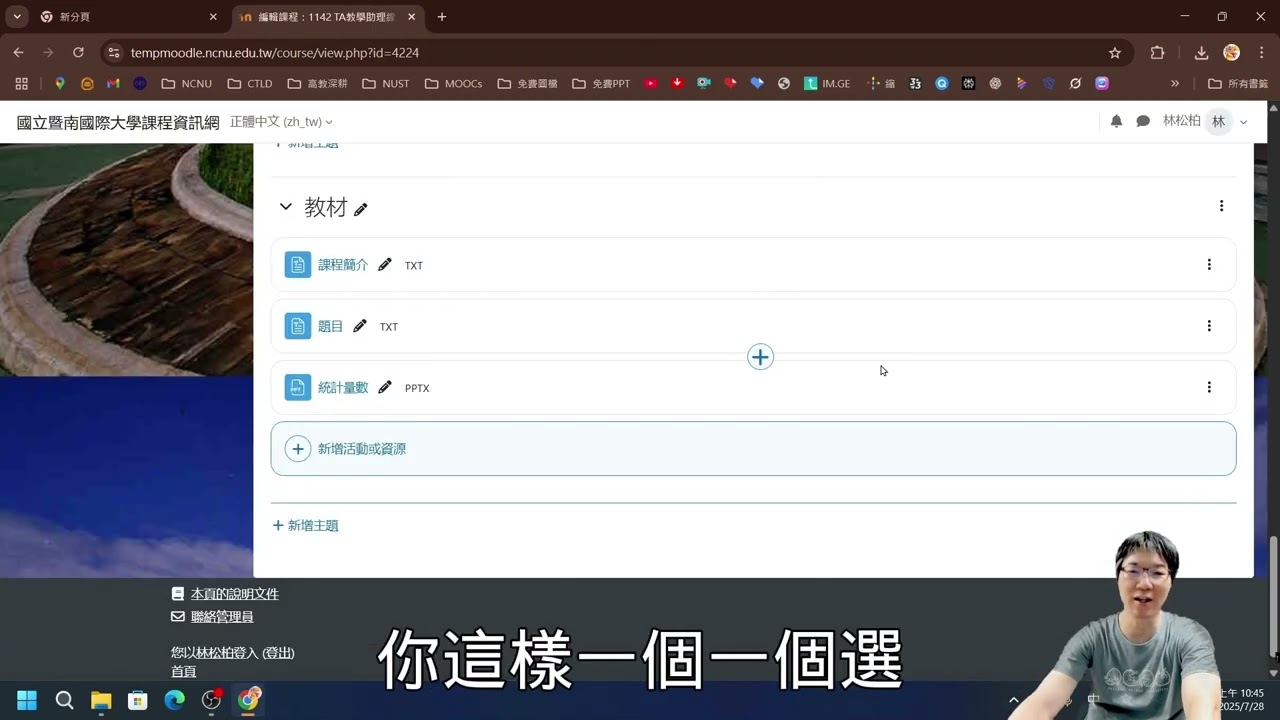Click the edit pencil next to 統計量數
This screenshot has height=720, width=1280.
[x=385, y=387]
